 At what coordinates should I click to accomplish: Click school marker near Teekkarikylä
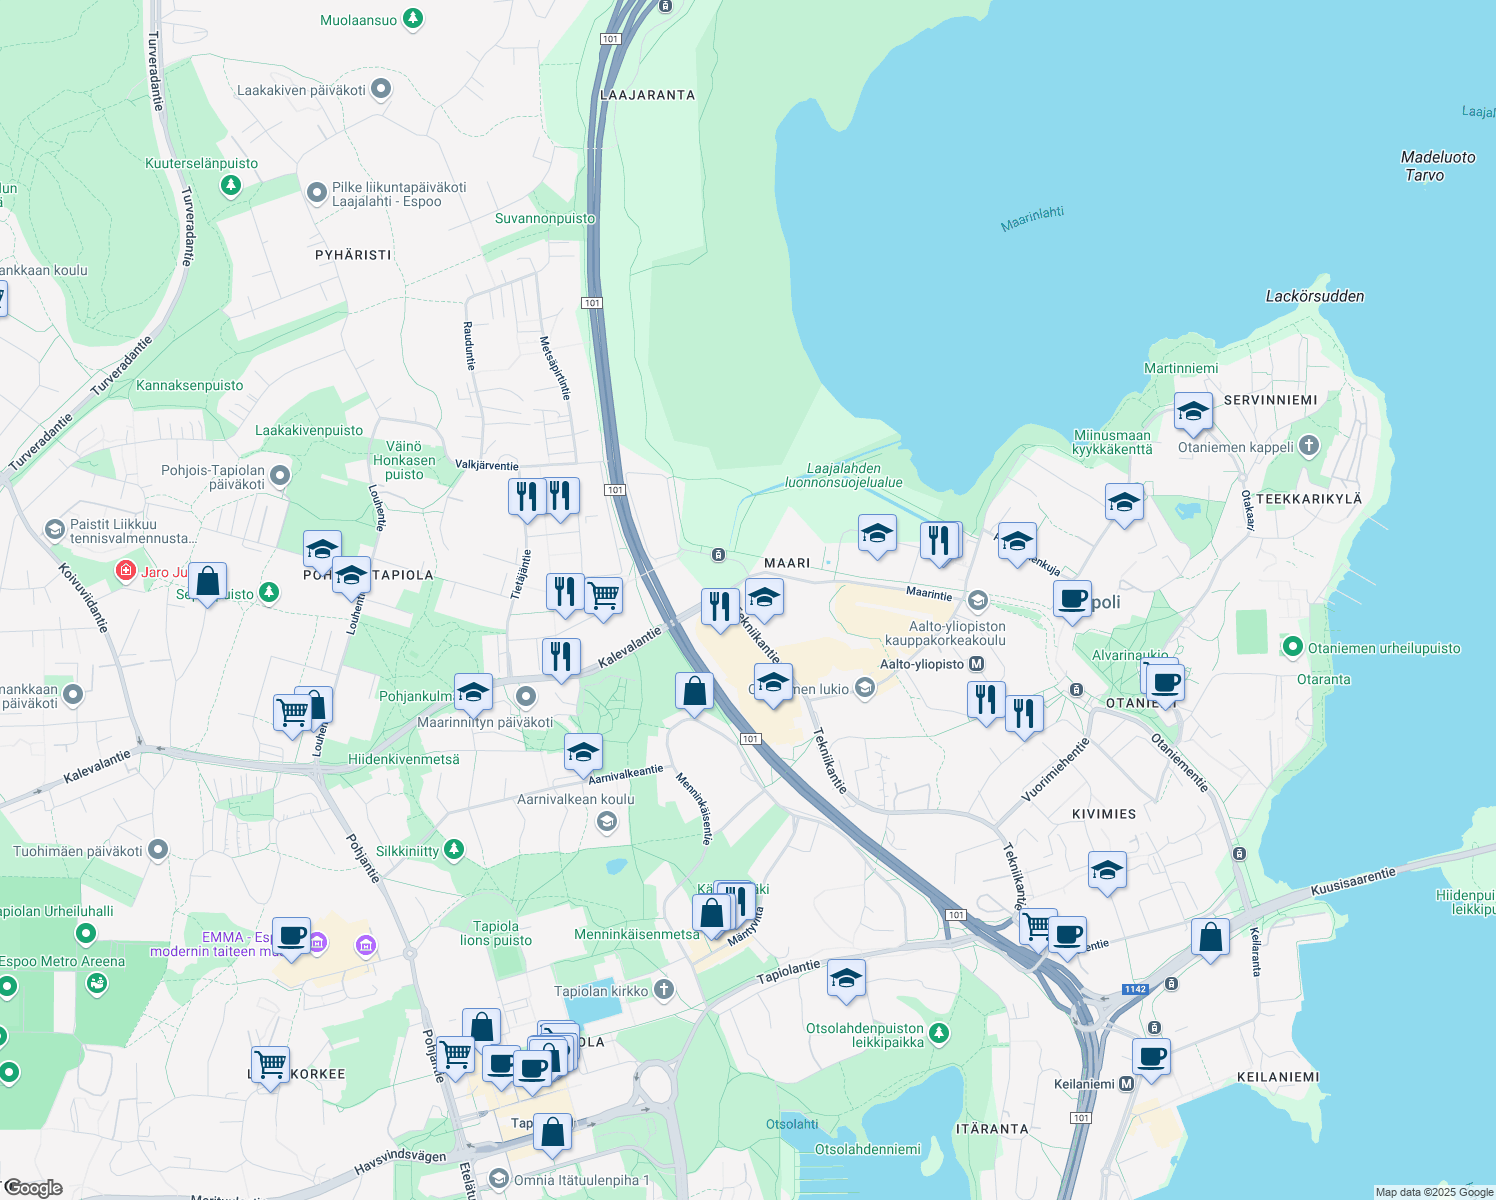(1124, 504)
